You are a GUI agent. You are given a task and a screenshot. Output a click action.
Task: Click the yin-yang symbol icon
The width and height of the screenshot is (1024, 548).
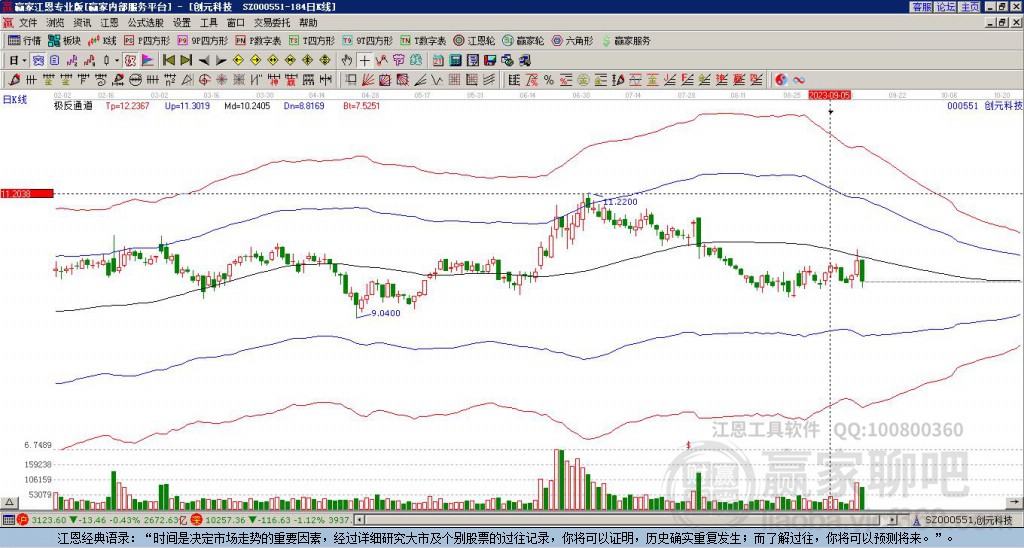(x=781, y=80)
